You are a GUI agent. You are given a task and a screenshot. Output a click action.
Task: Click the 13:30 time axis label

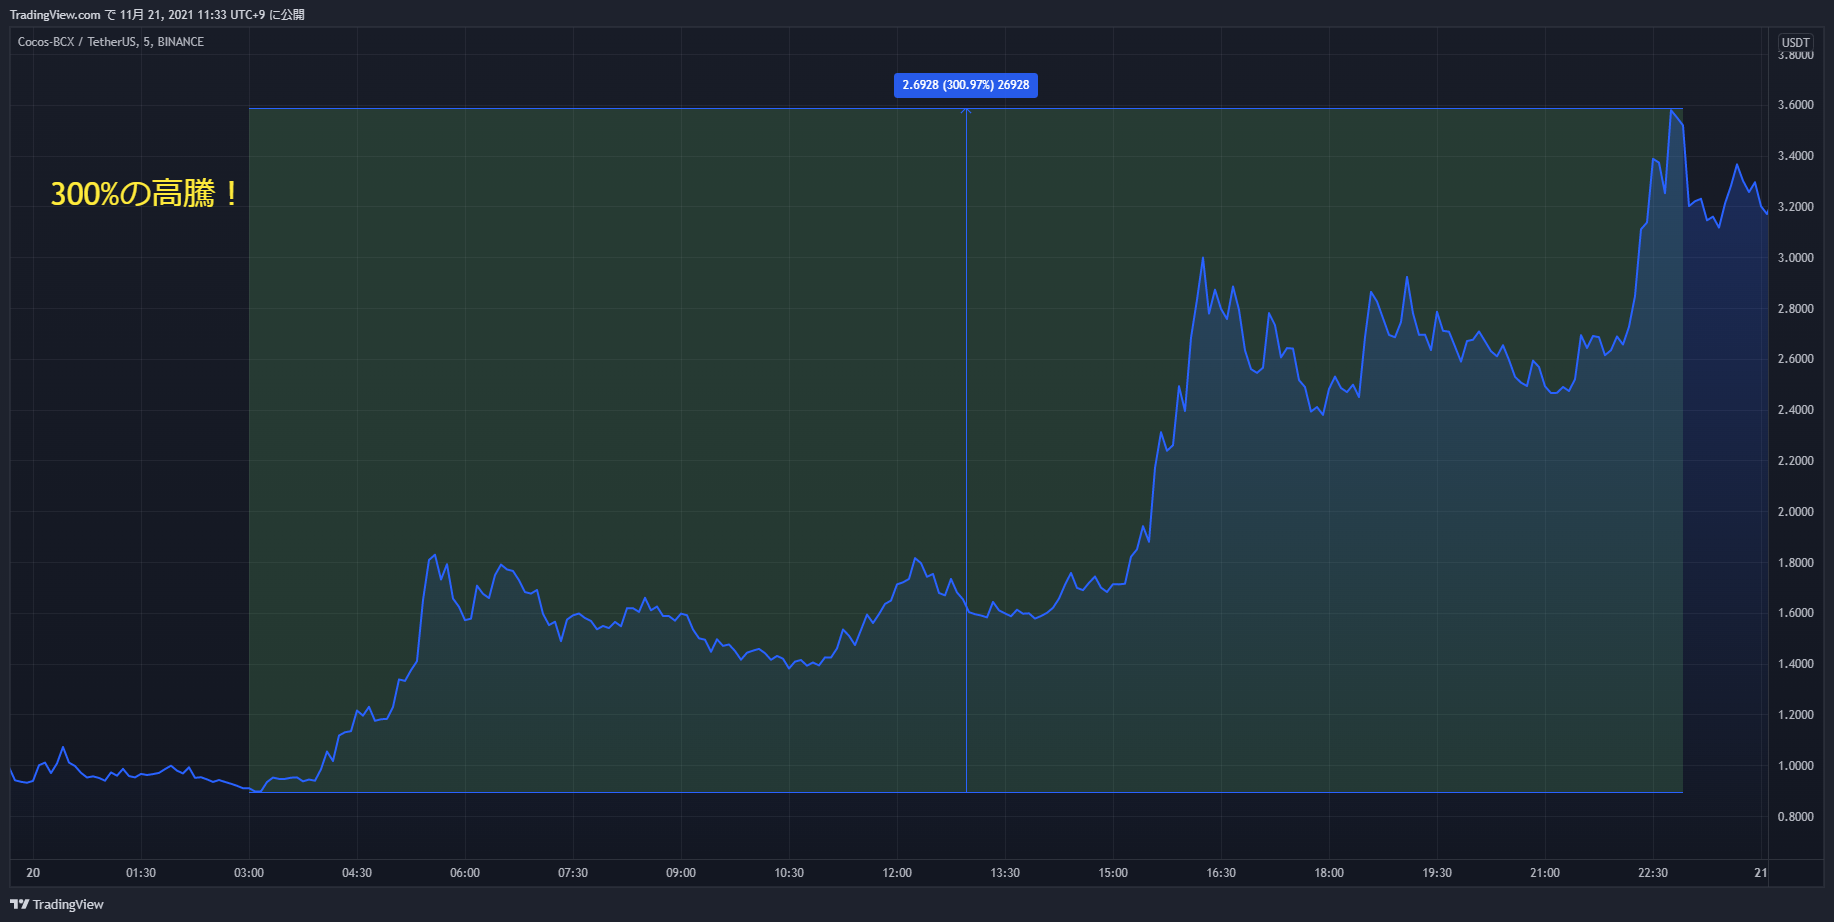click(x=1005, y=873)
